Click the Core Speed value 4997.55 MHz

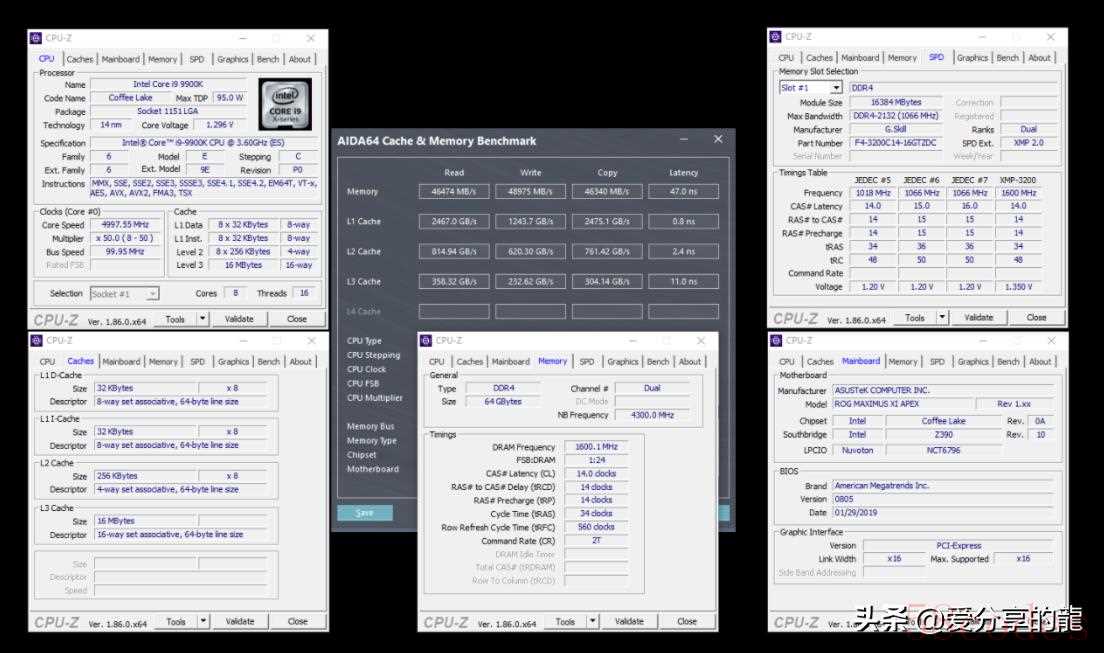coord(126,225)
